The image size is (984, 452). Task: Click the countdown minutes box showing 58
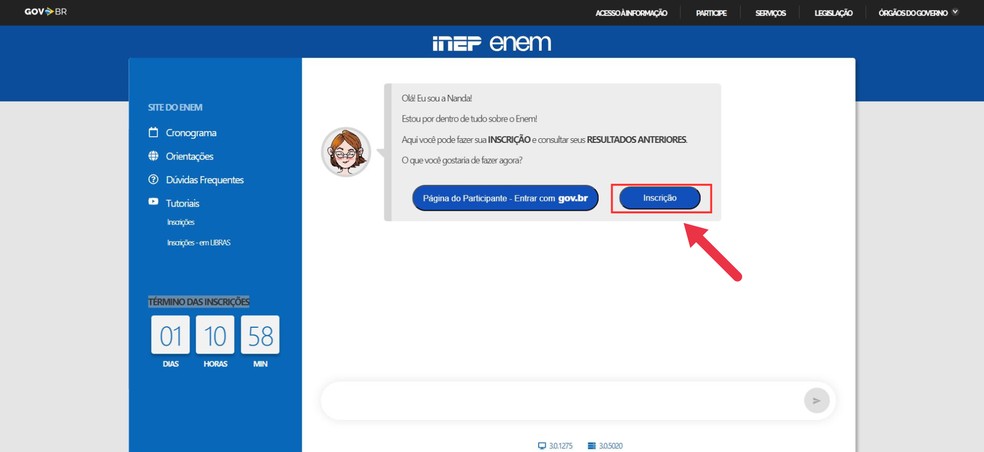(260, 335)
